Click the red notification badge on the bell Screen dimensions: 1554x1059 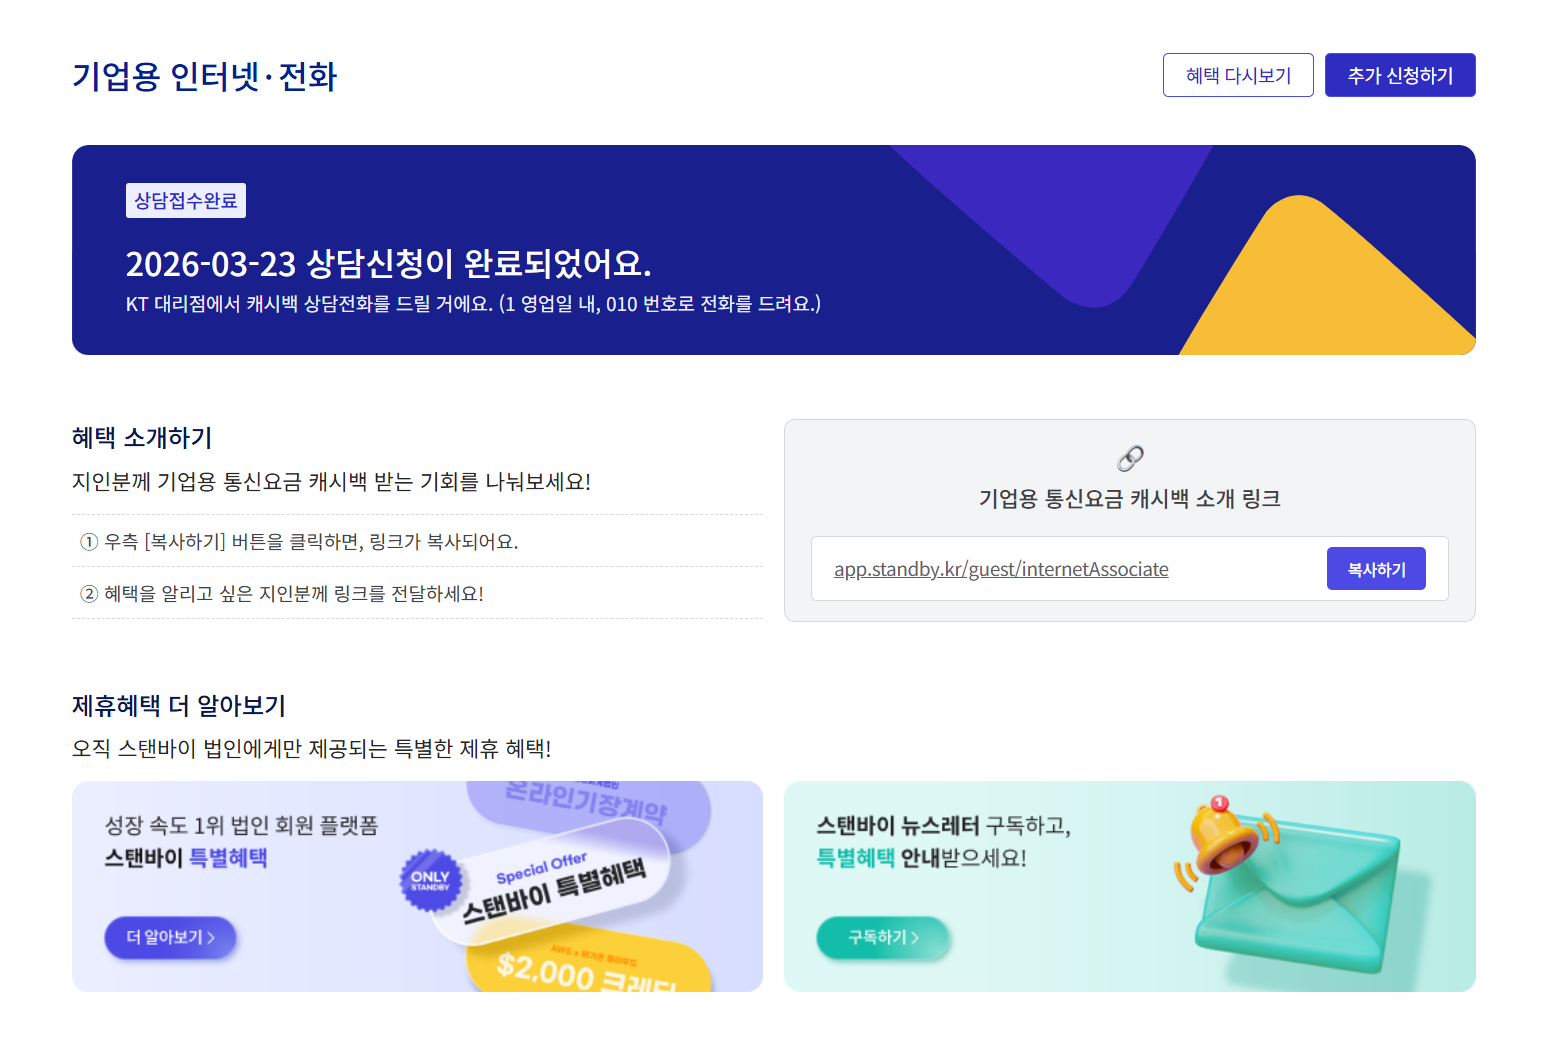(x=1220, y=800)
